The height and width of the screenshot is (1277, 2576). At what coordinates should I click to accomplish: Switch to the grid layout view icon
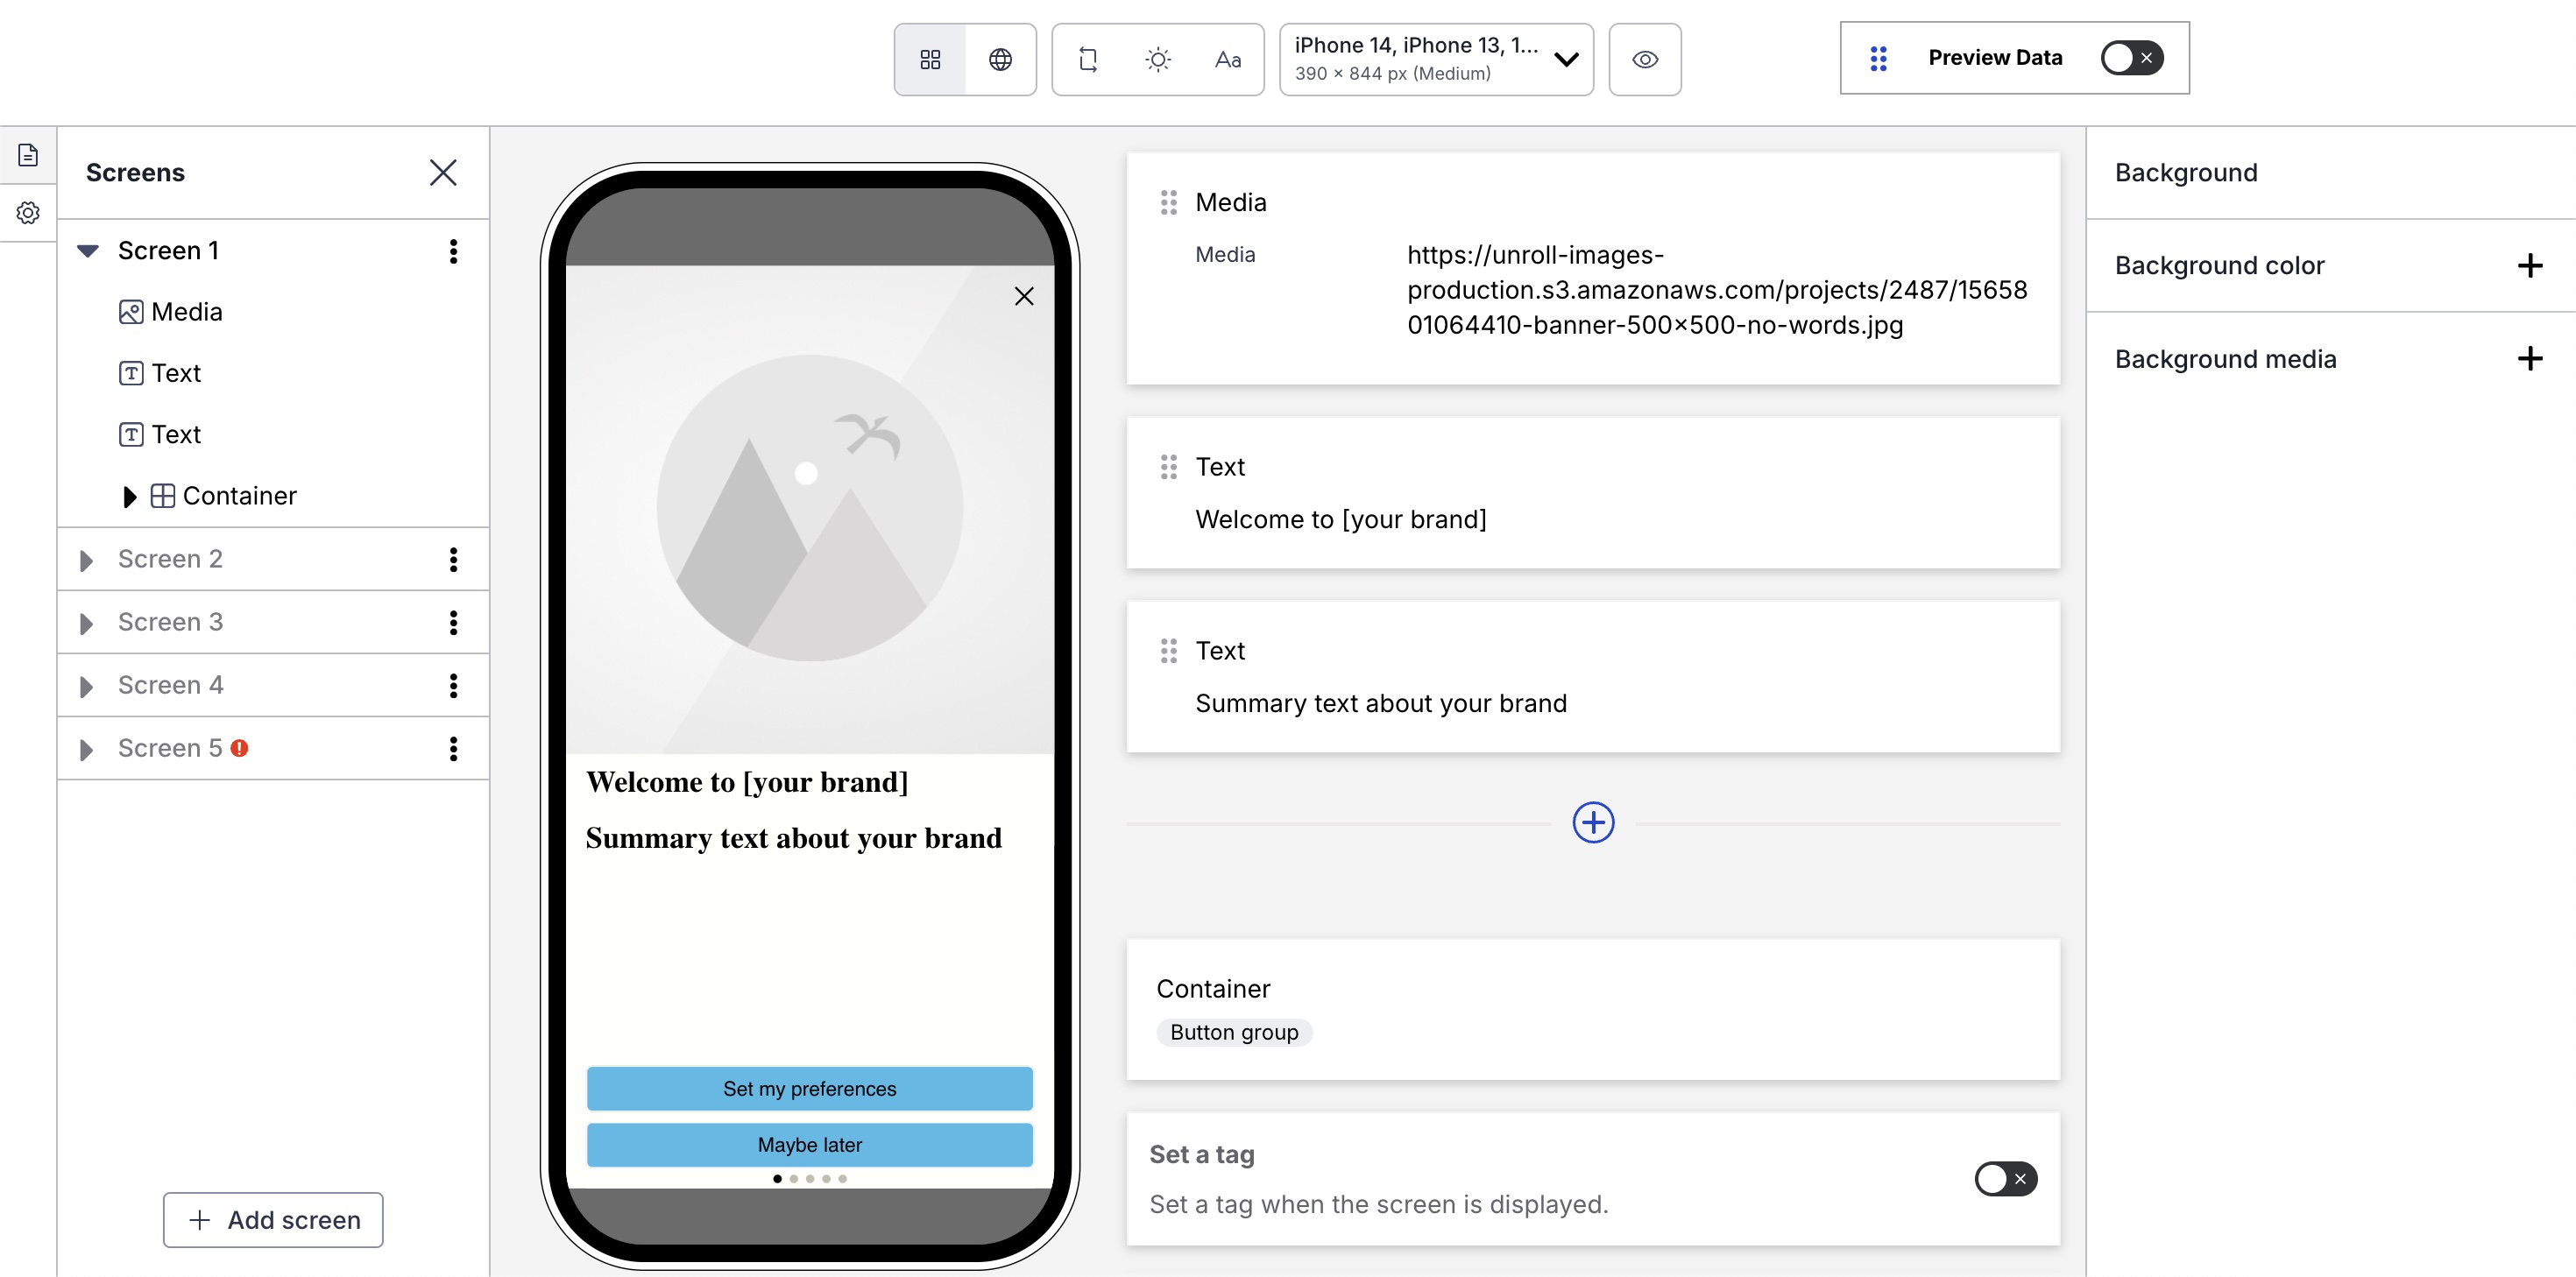click(930, 60)
